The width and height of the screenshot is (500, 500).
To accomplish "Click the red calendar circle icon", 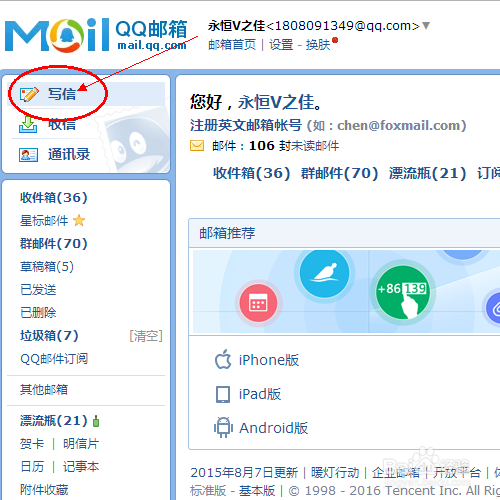I will [x=258, y=303].
